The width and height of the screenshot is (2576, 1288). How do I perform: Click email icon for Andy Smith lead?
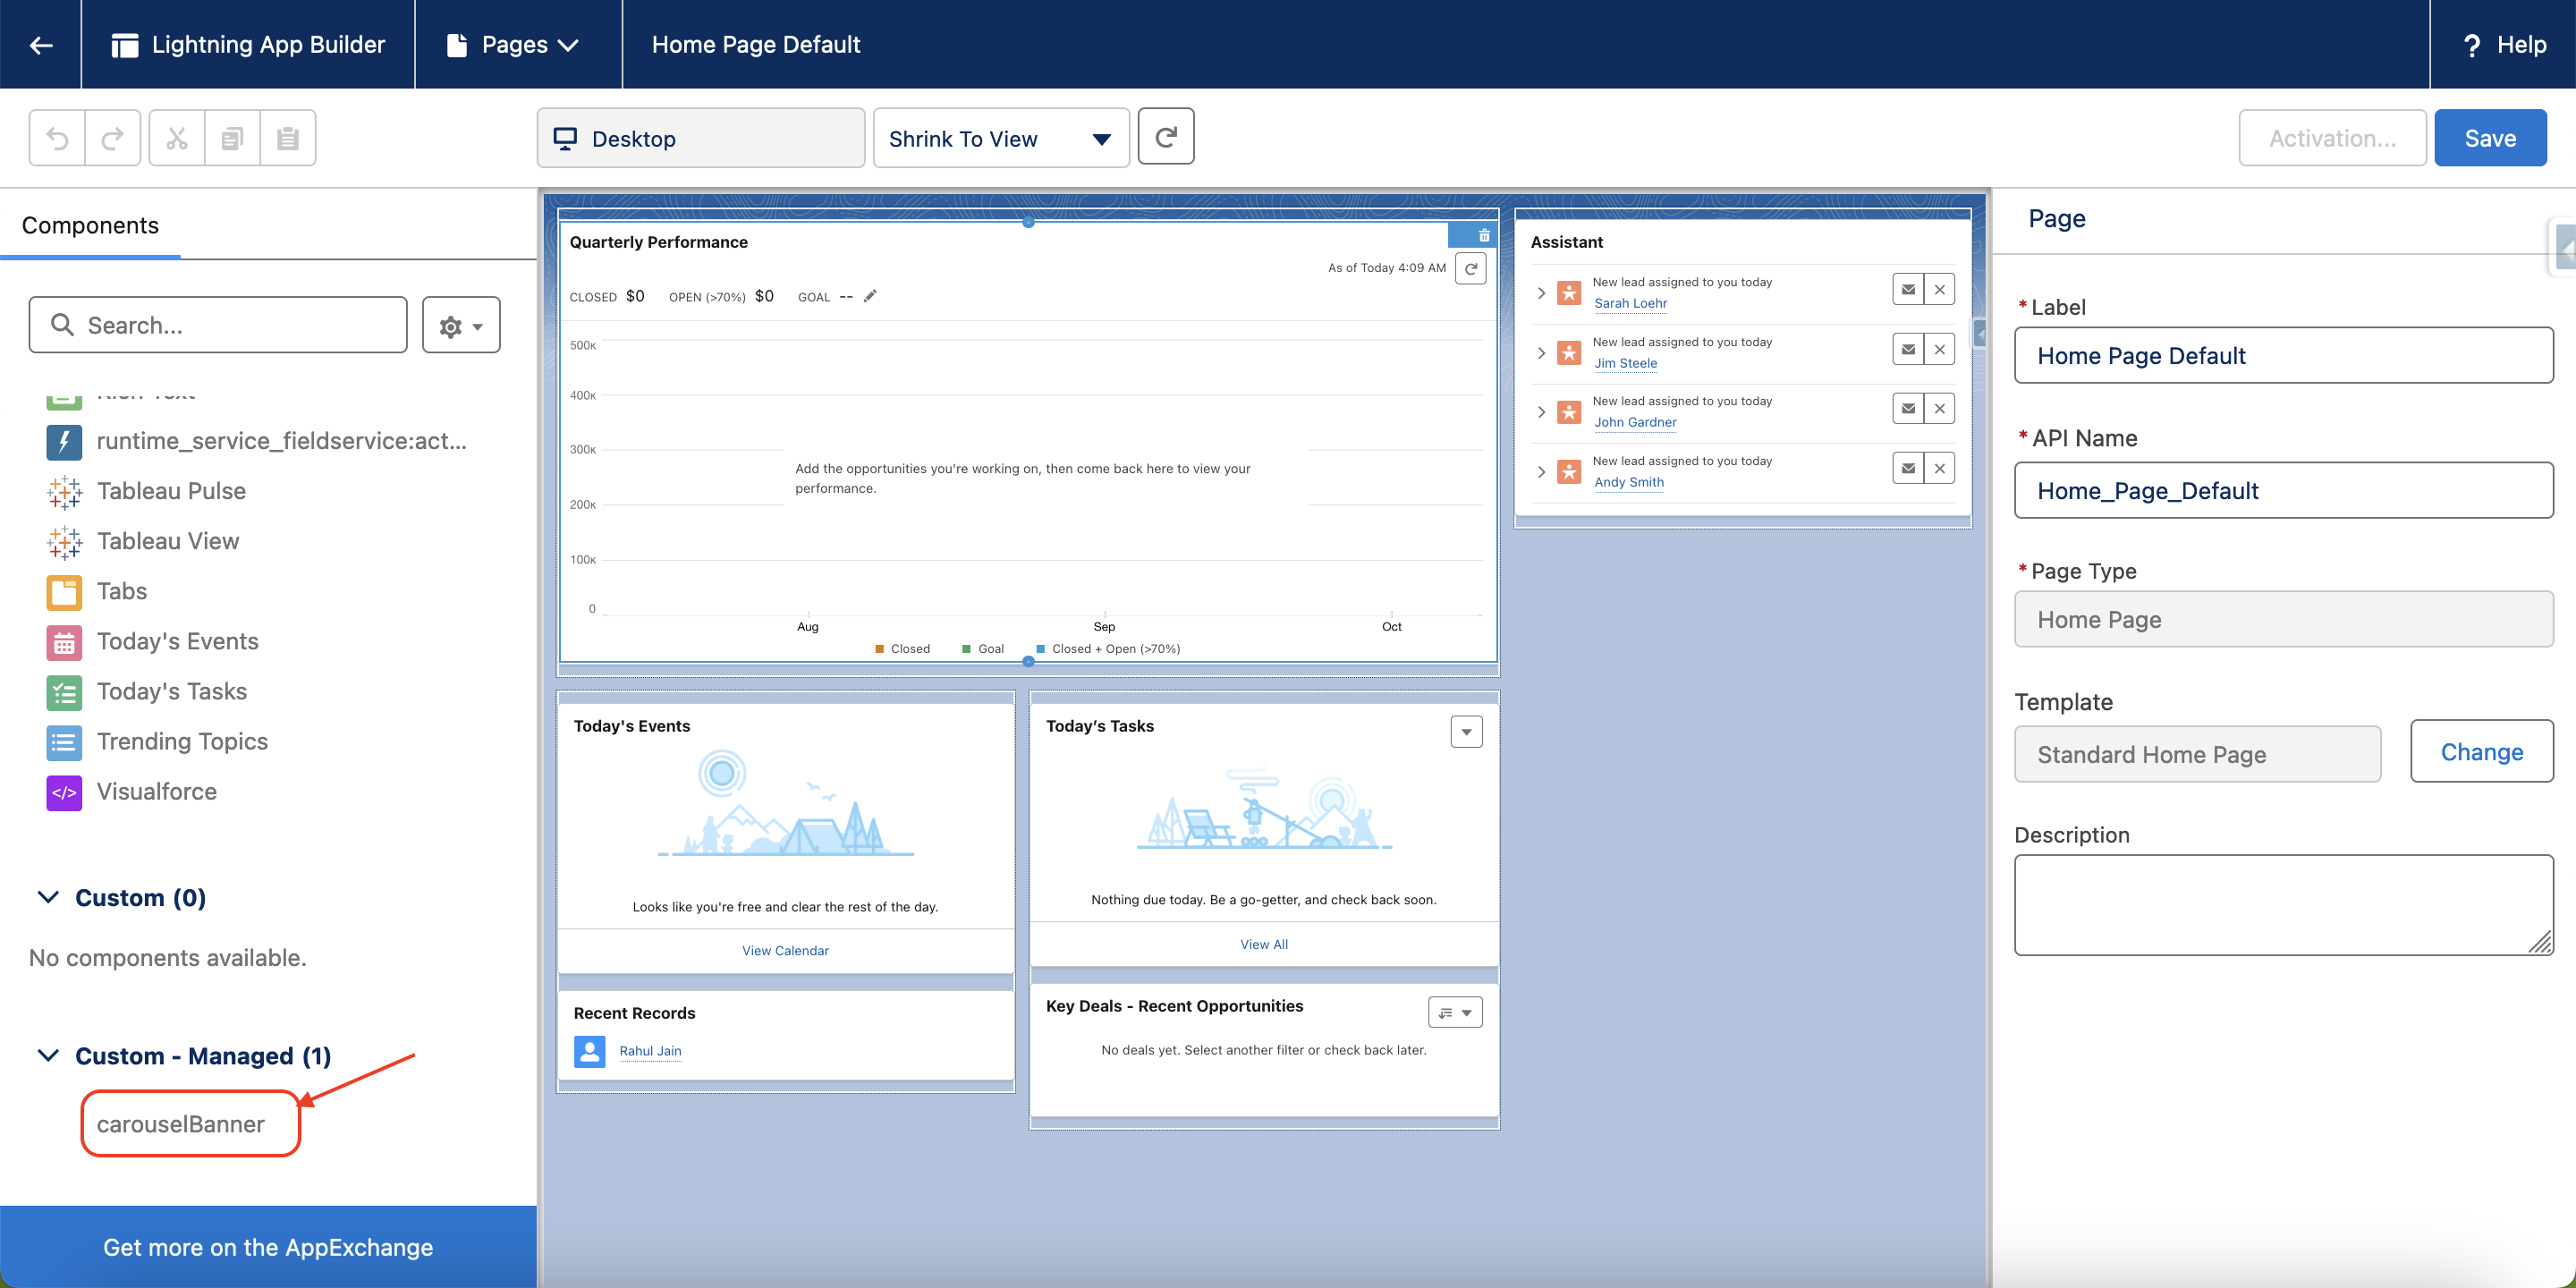tap(1908, 468)
